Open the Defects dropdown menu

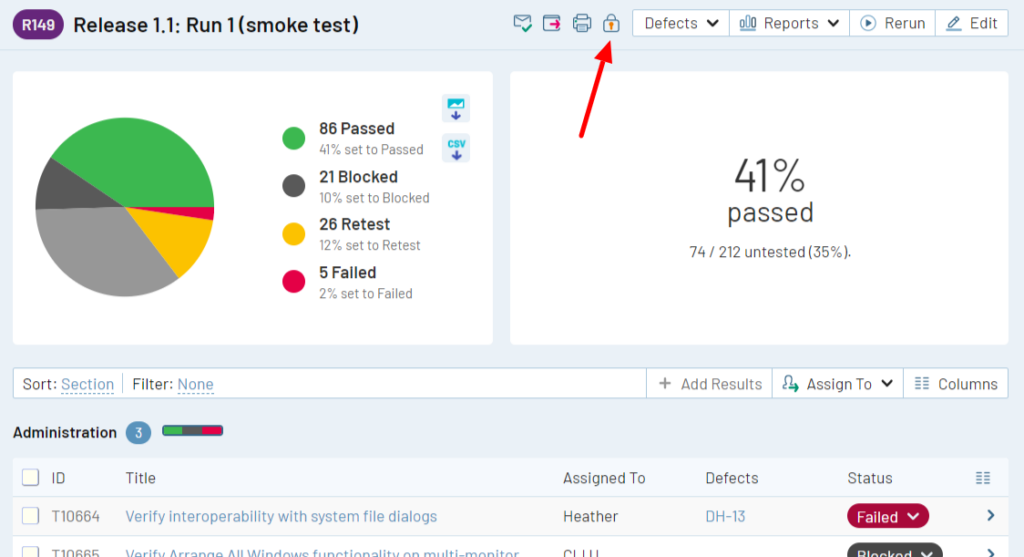(x=681, y=23)
